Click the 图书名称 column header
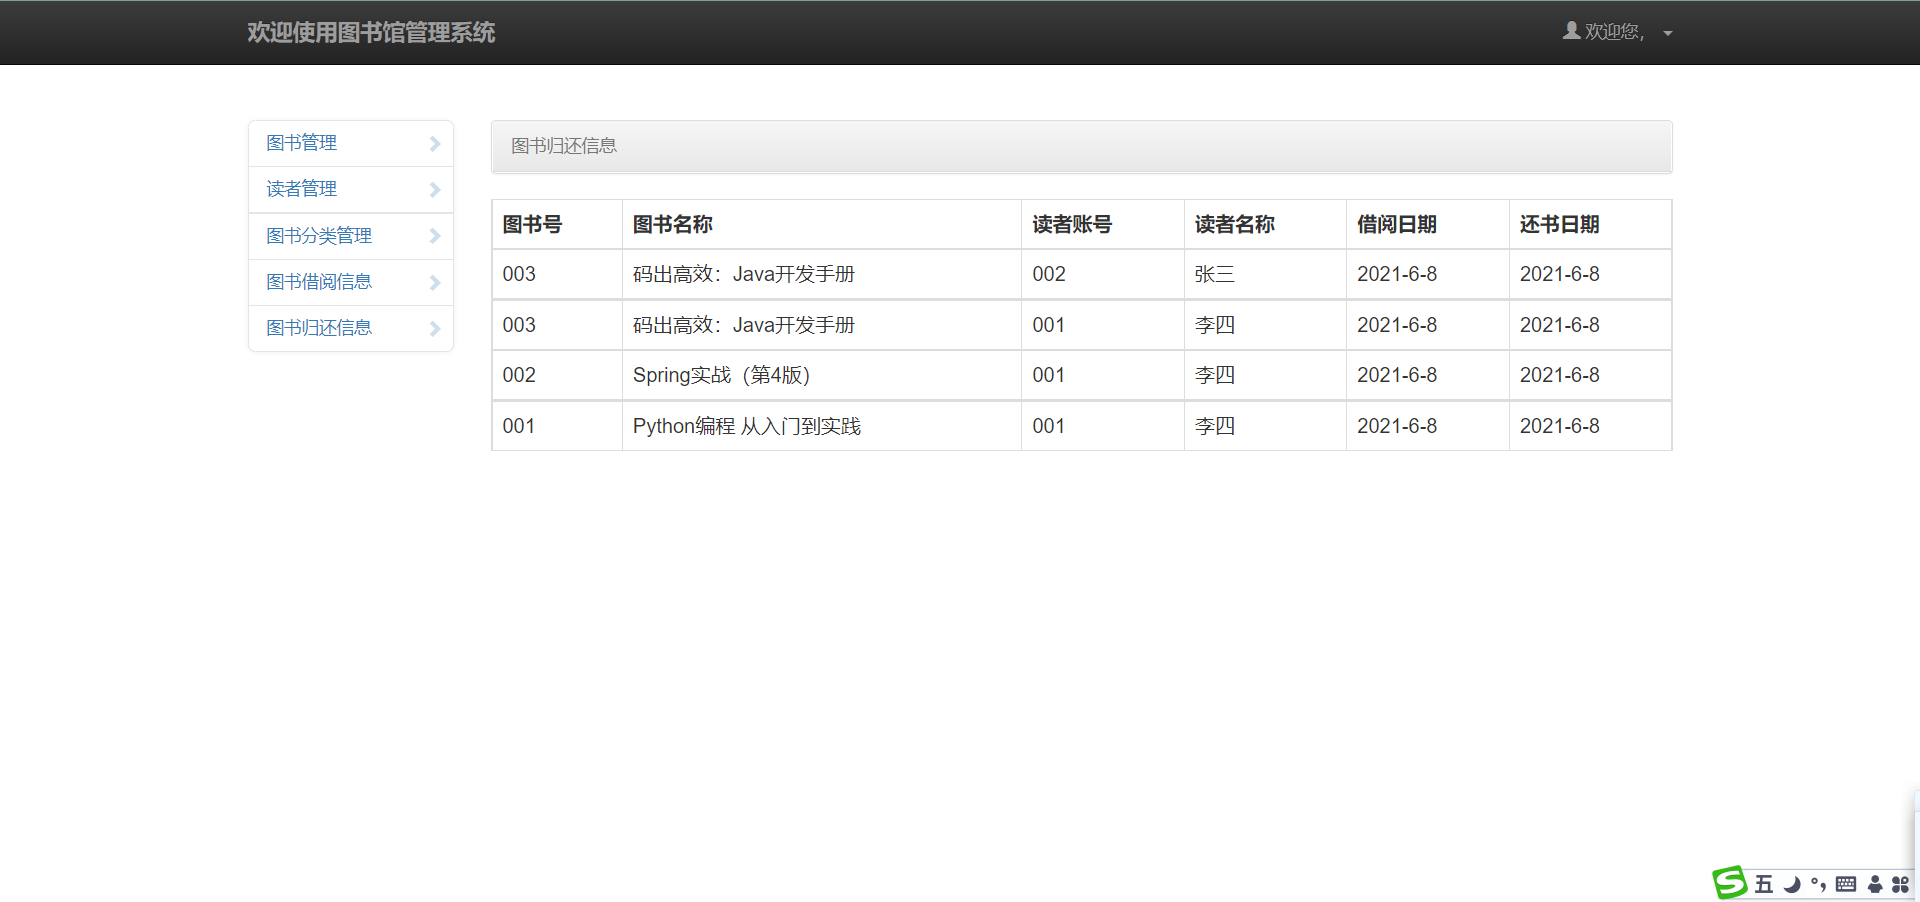 coord(673,224)
